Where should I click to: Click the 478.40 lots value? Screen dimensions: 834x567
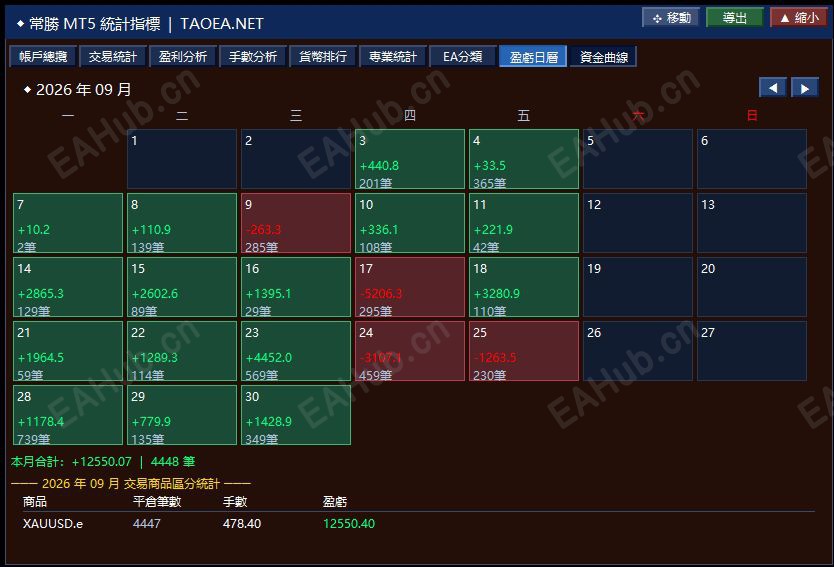242,524
